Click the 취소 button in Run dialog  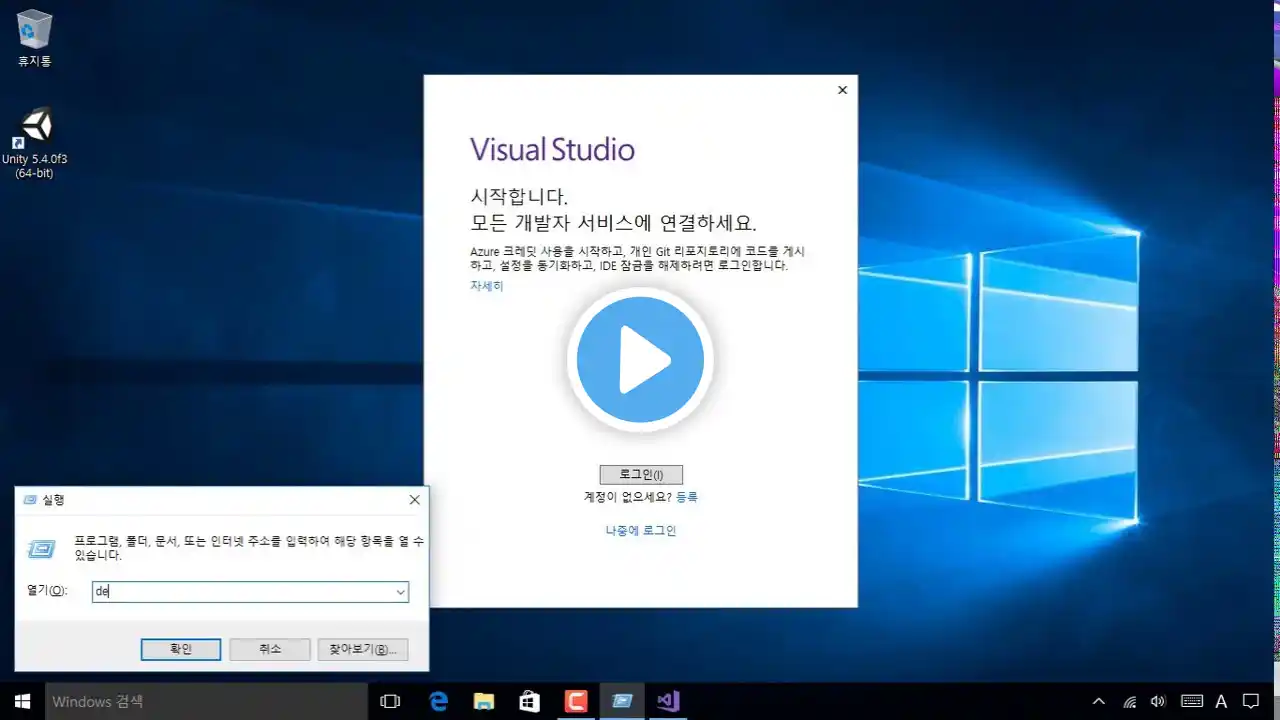tap(270, 649)
